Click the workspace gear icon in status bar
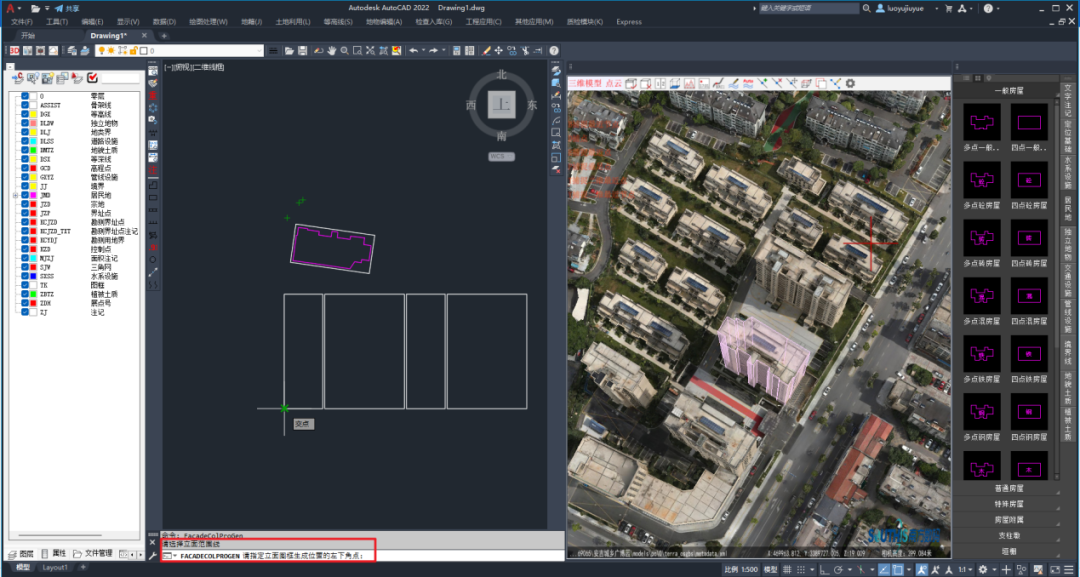Screen dimensions: 1080x577 tap(982, 569)
